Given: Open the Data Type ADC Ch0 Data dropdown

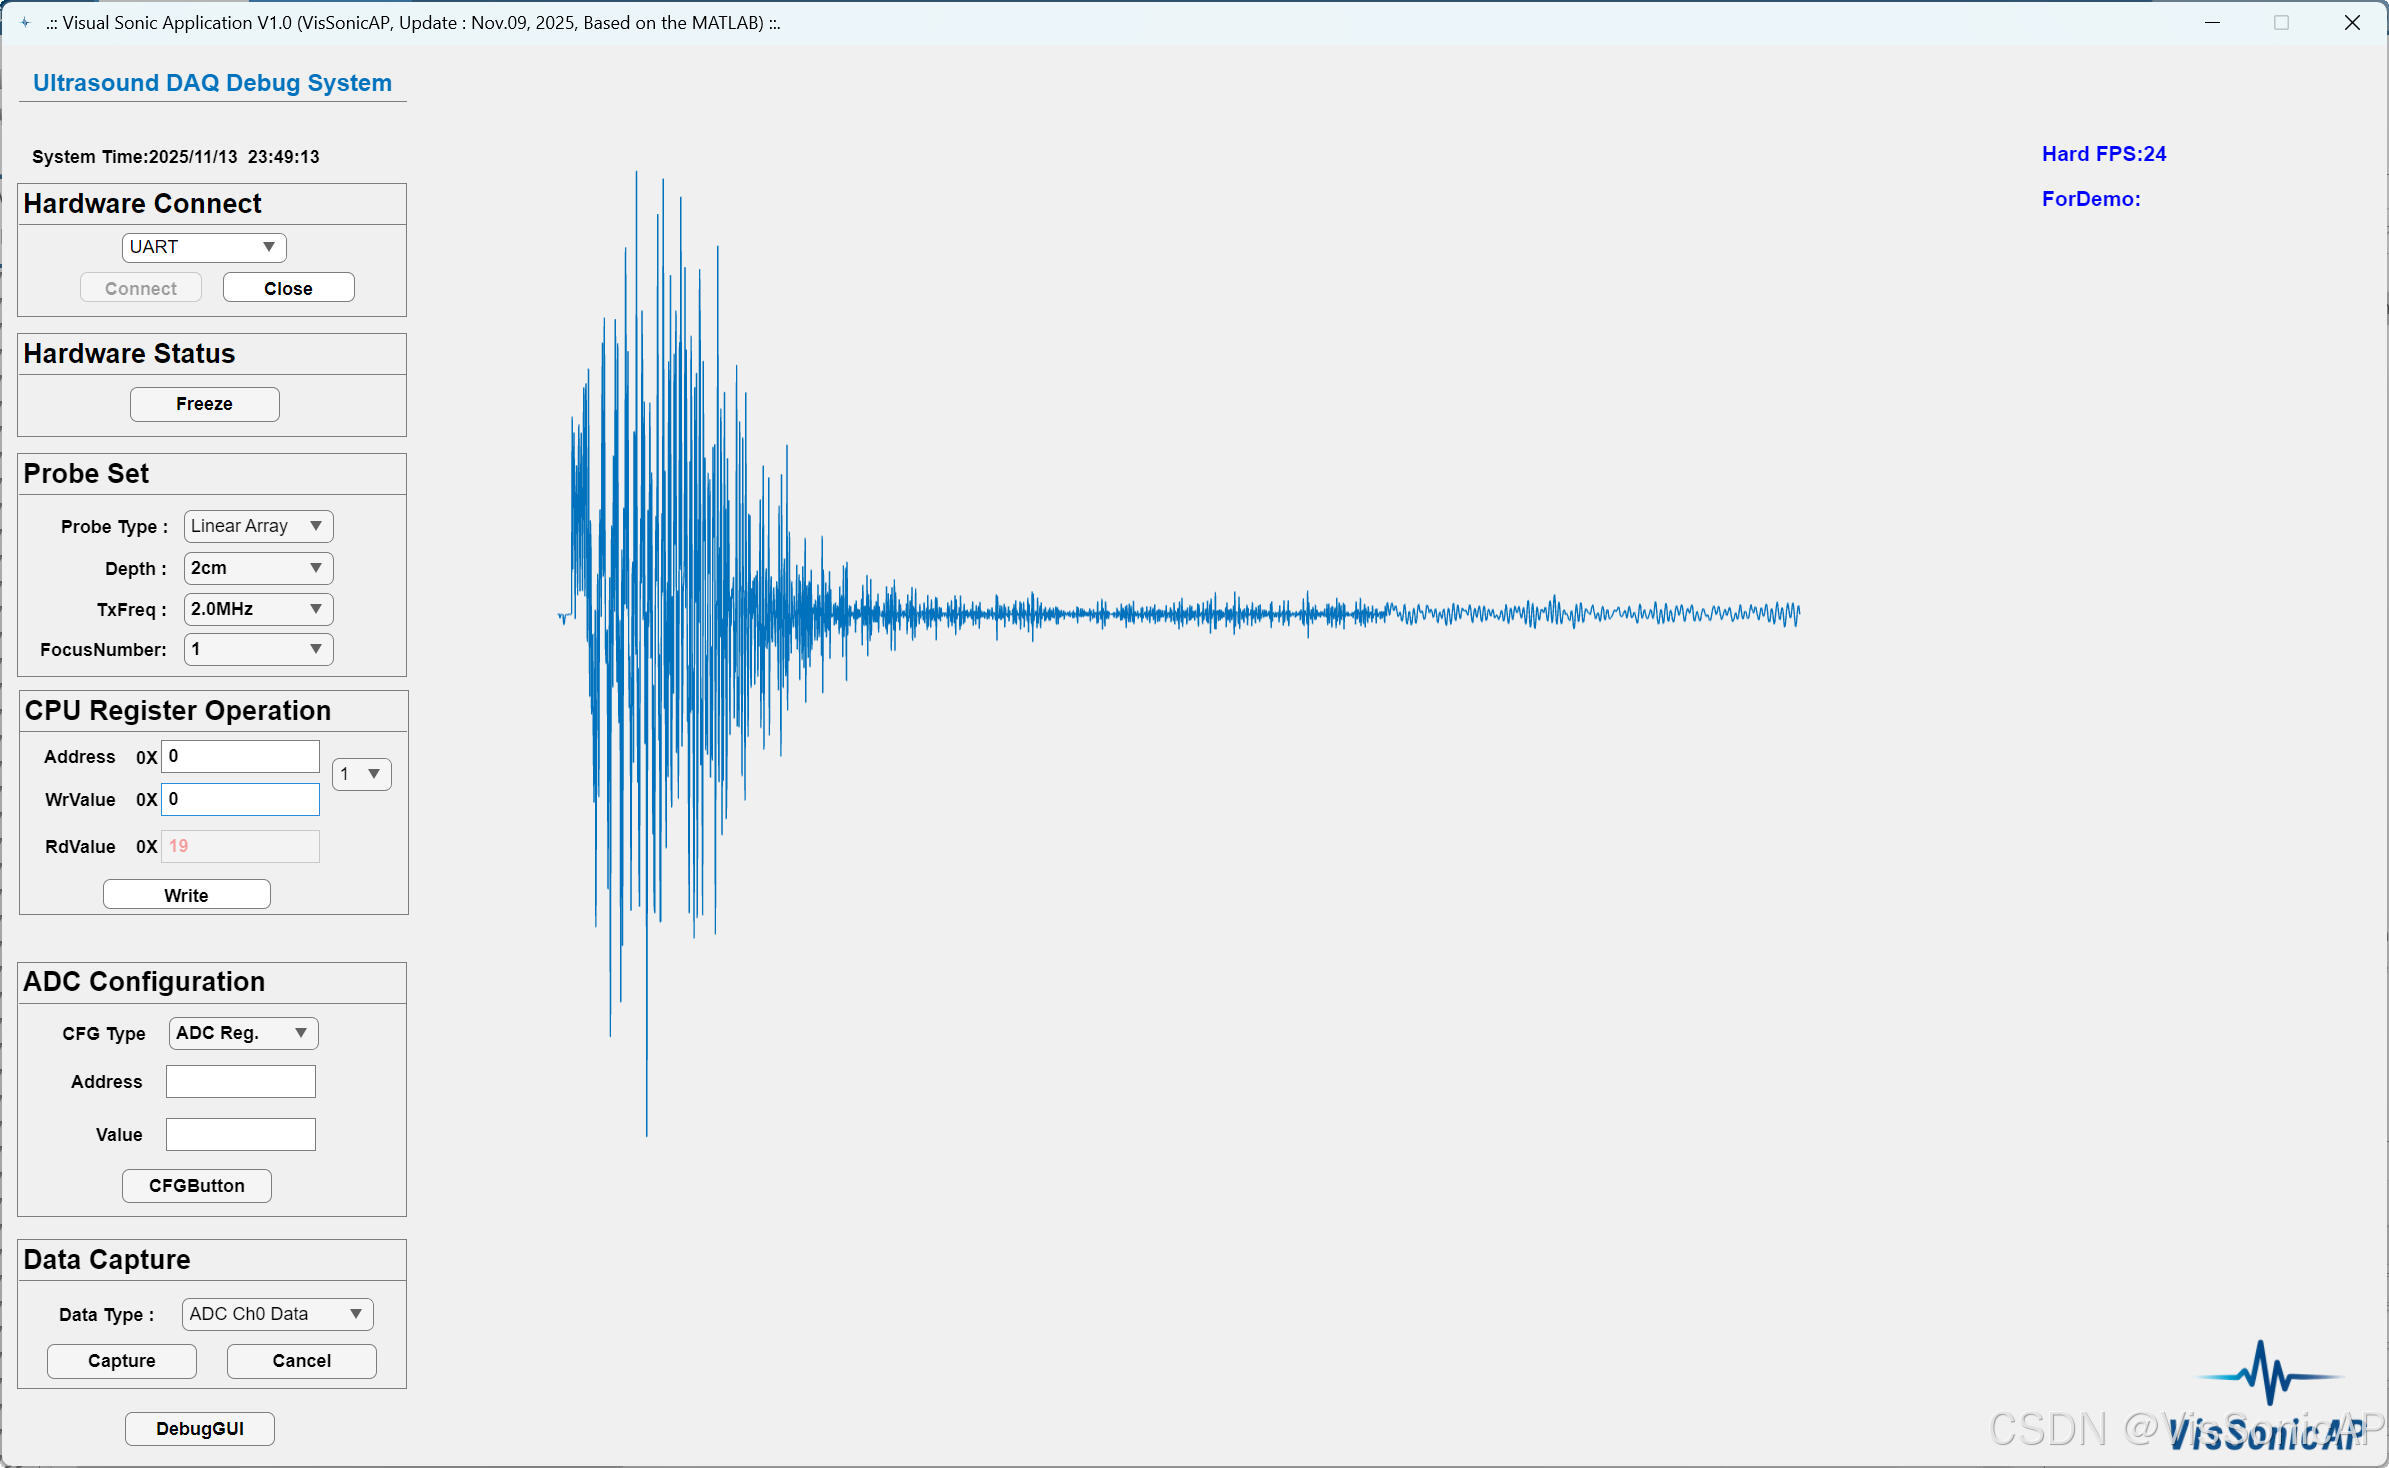Looking at the screenshot, I should point(277,1314).
